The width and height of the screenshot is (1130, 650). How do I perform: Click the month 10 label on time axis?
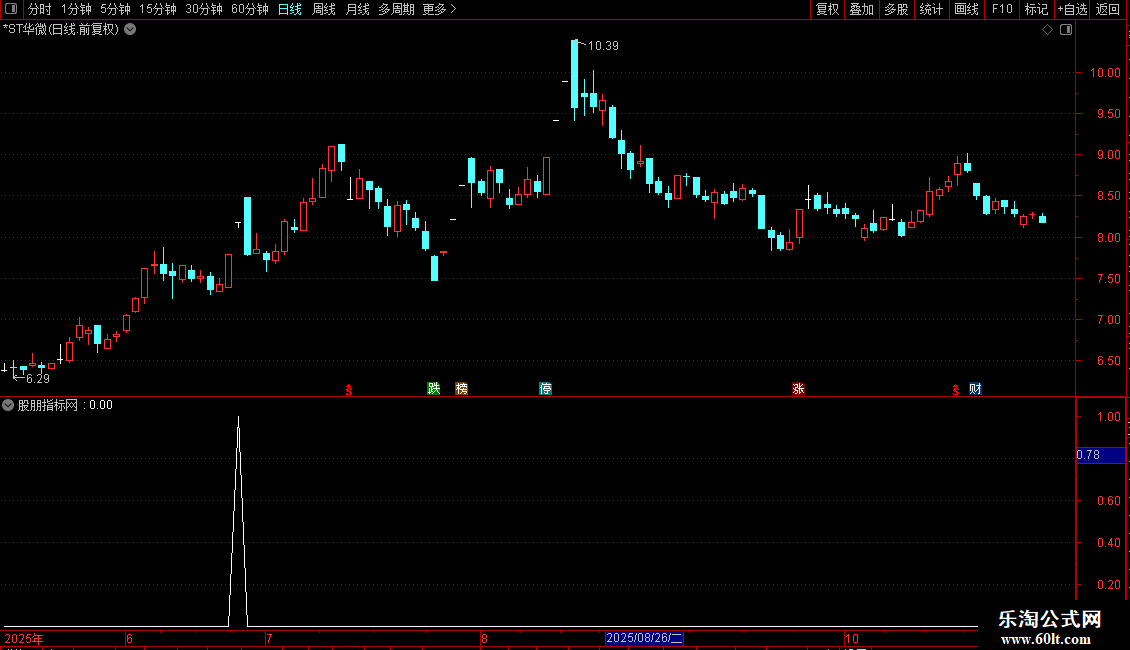click(852, 638)
